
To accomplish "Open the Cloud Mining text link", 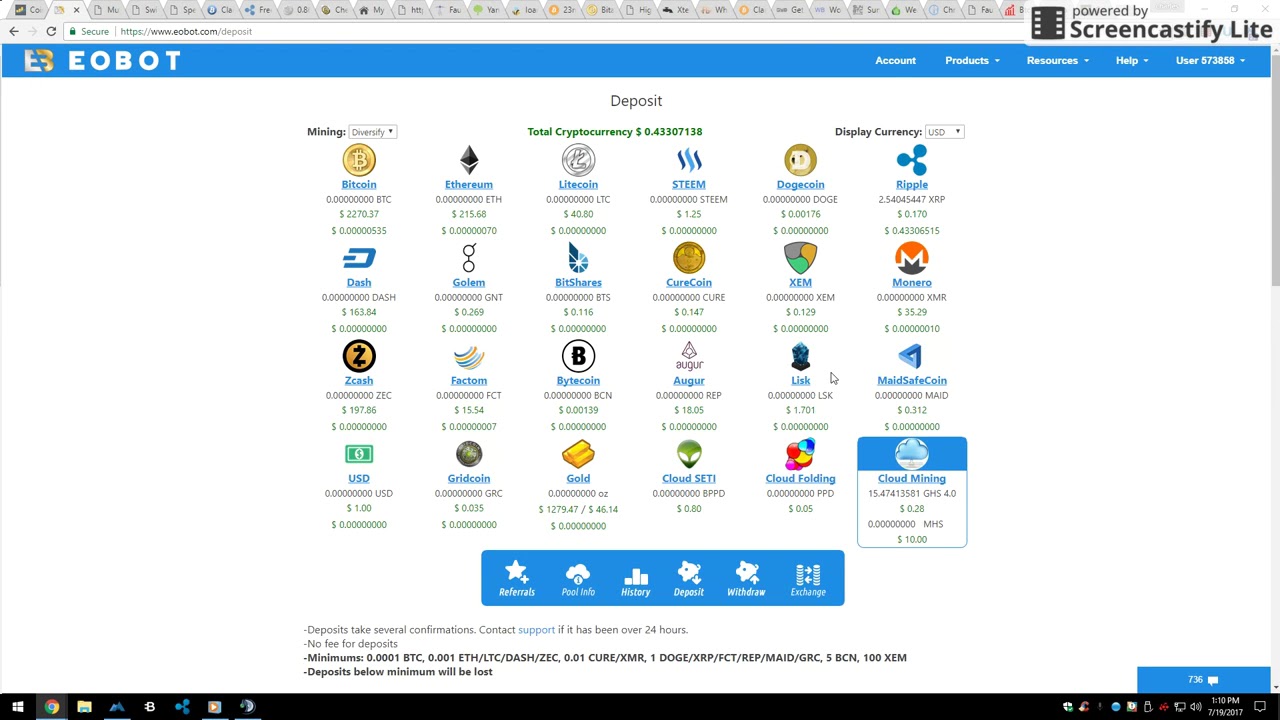I will pyautogui.click(x=912, y=479).
